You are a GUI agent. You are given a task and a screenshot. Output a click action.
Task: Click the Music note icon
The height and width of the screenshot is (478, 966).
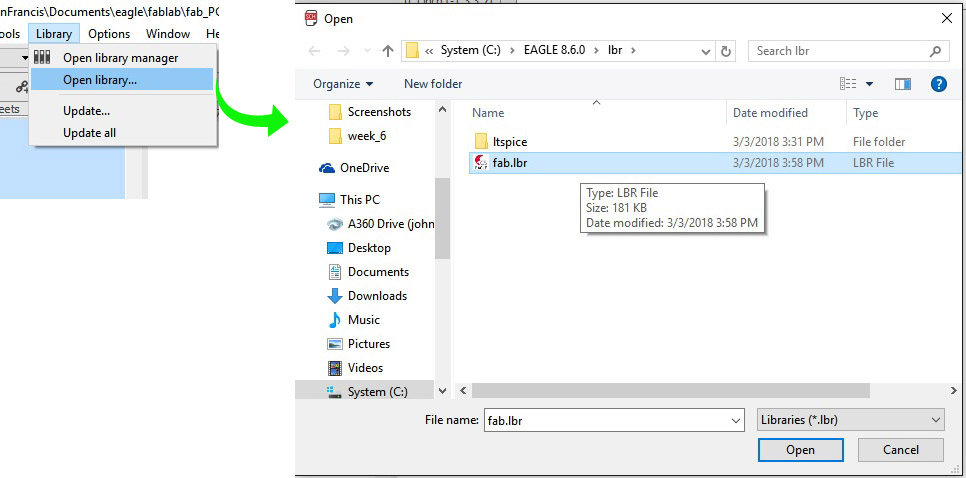[335, 320]
